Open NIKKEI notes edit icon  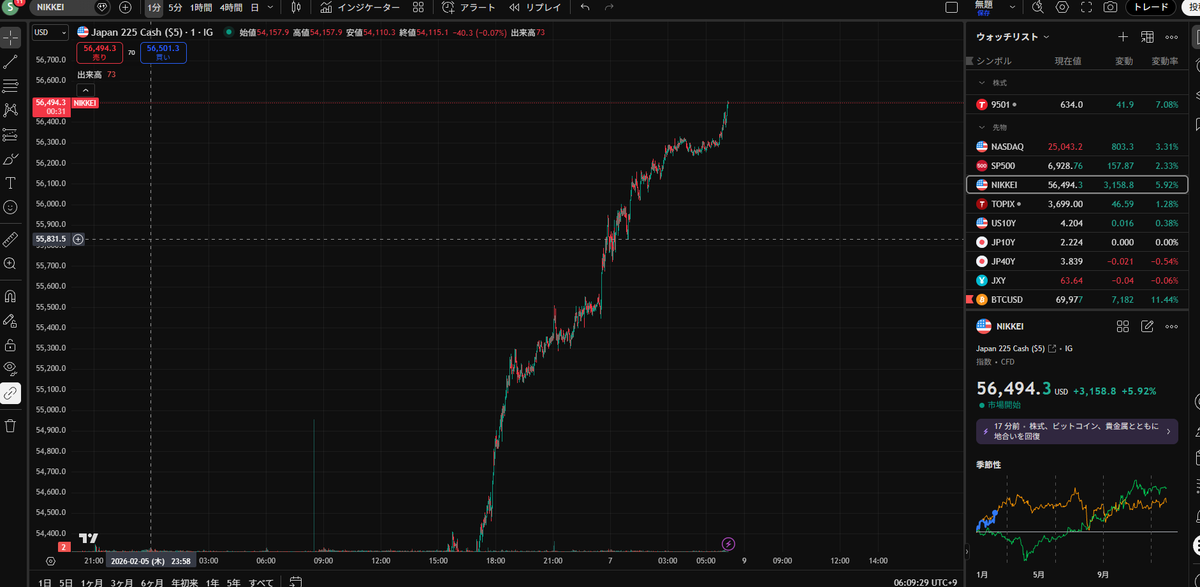click(x=1147, y=326)
